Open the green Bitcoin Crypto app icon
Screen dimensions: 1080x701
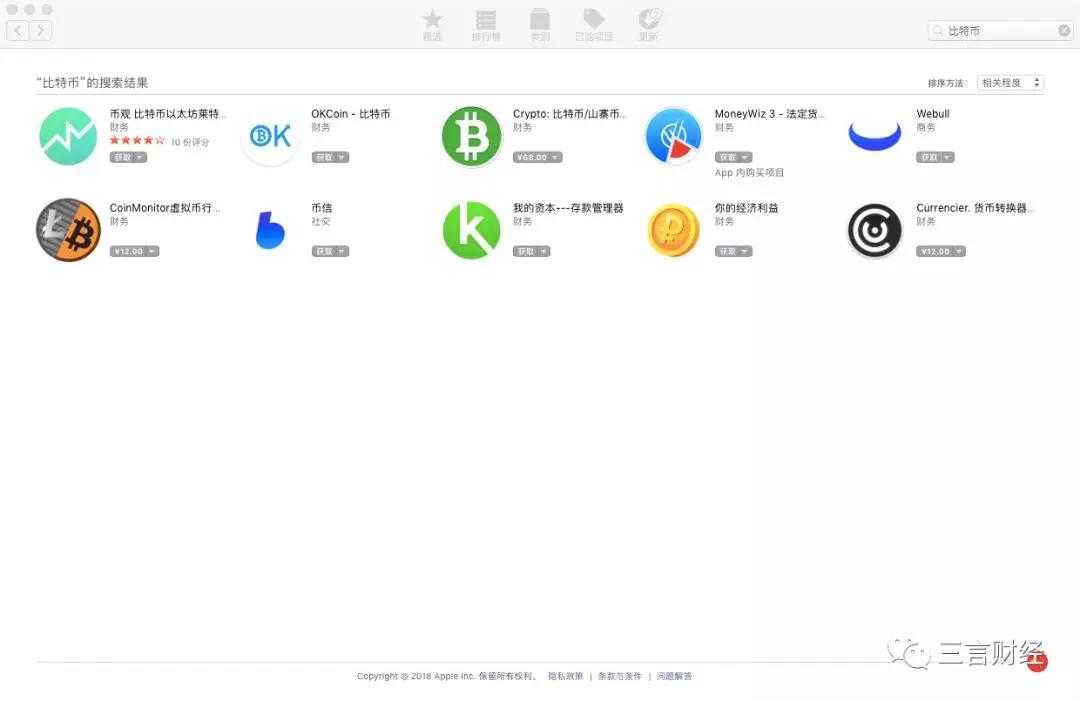(472, 136)
